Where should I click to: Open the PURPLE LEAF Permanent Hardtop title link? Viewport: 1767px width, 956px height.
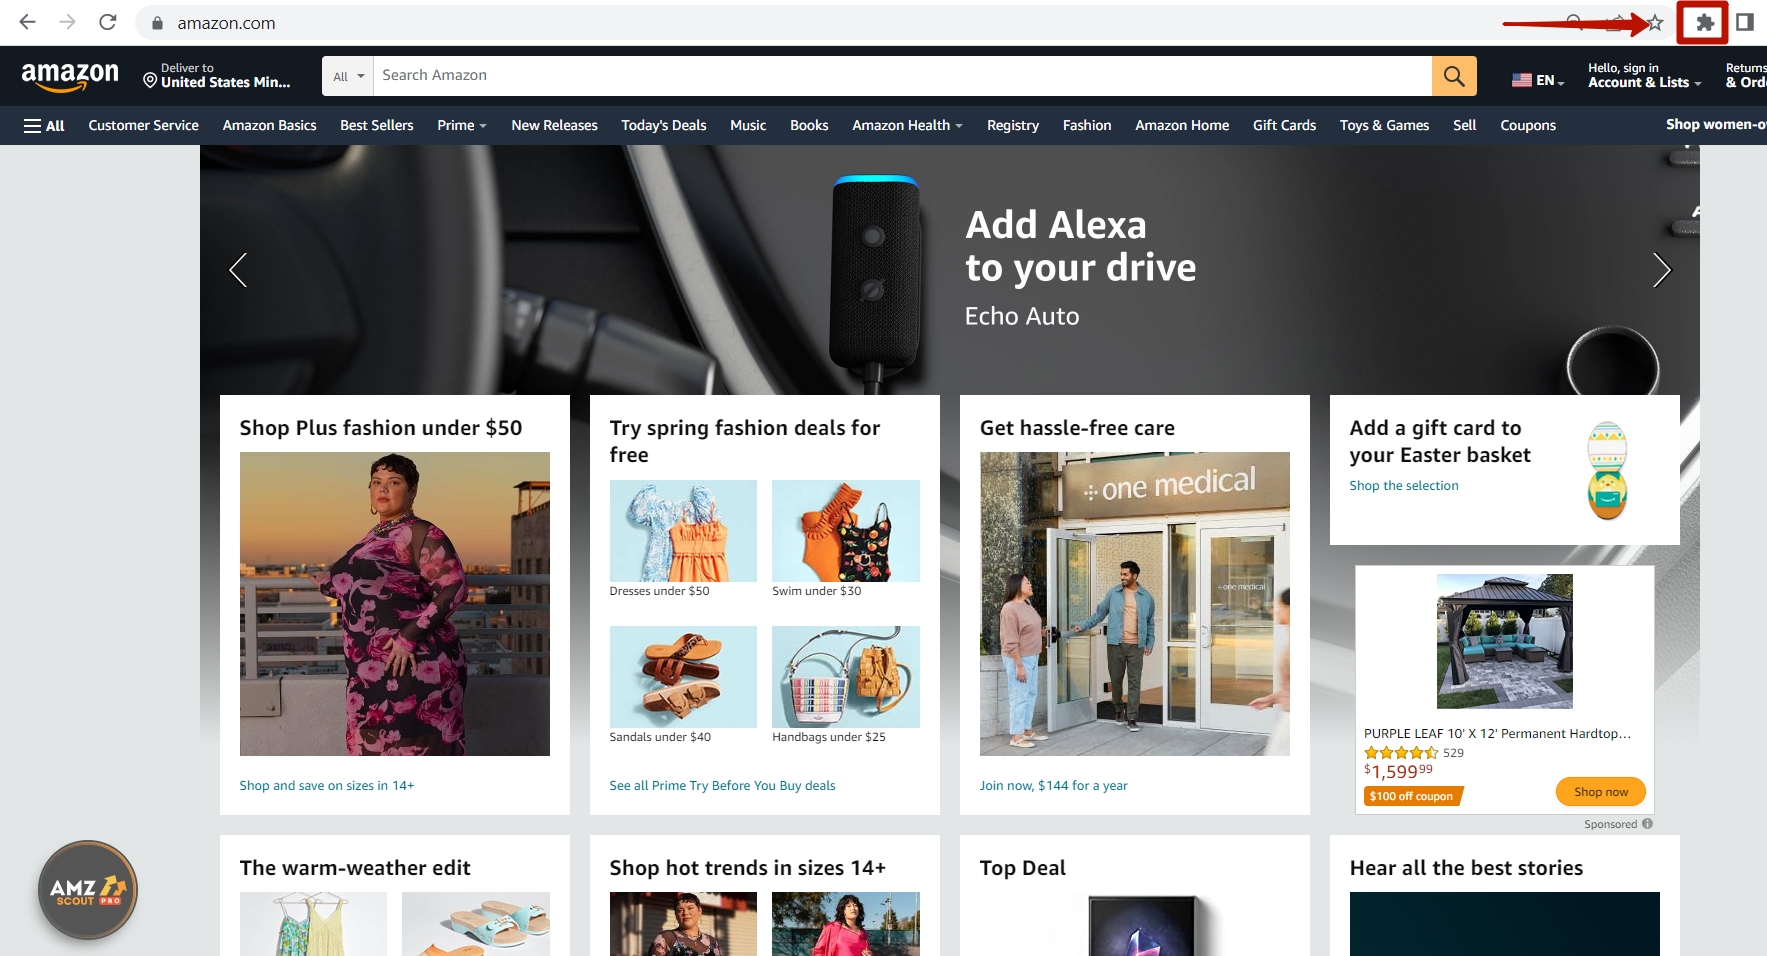pos(1497,734)
